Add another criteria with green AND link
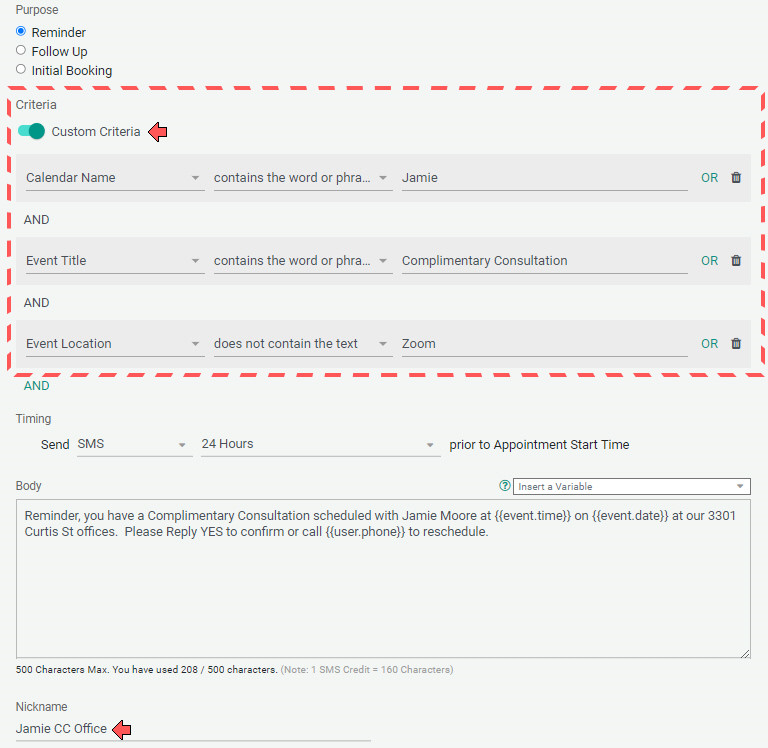 pos(37,386)
